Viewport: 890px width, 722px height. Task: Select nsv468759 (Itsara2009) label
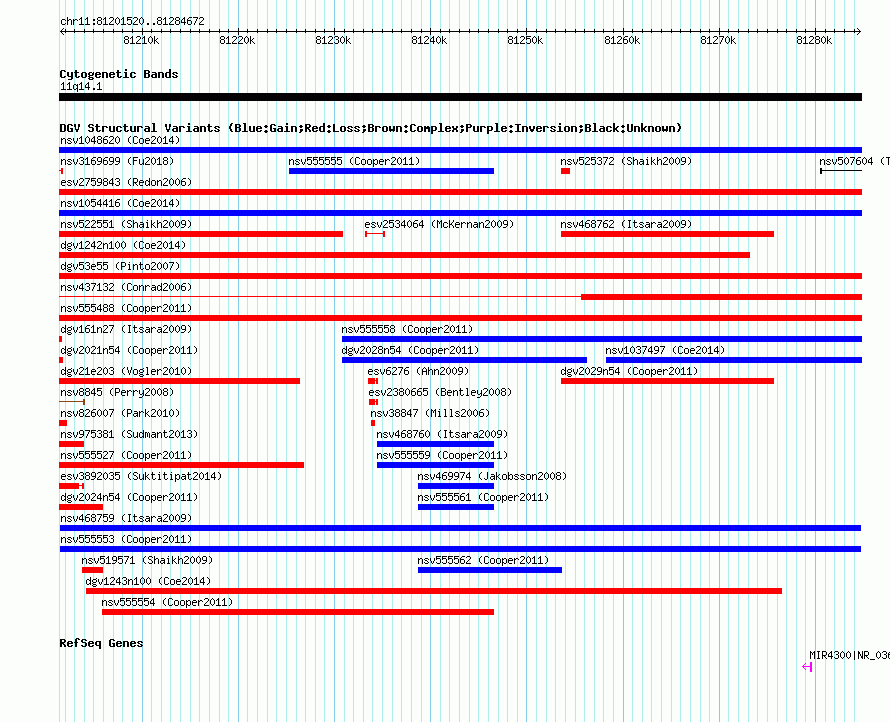tap(126, 518)
